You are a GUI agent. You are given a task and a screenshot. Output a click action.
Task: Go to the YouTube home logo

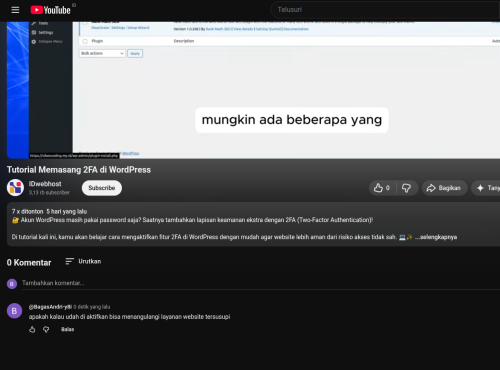(x=51, y=10)
